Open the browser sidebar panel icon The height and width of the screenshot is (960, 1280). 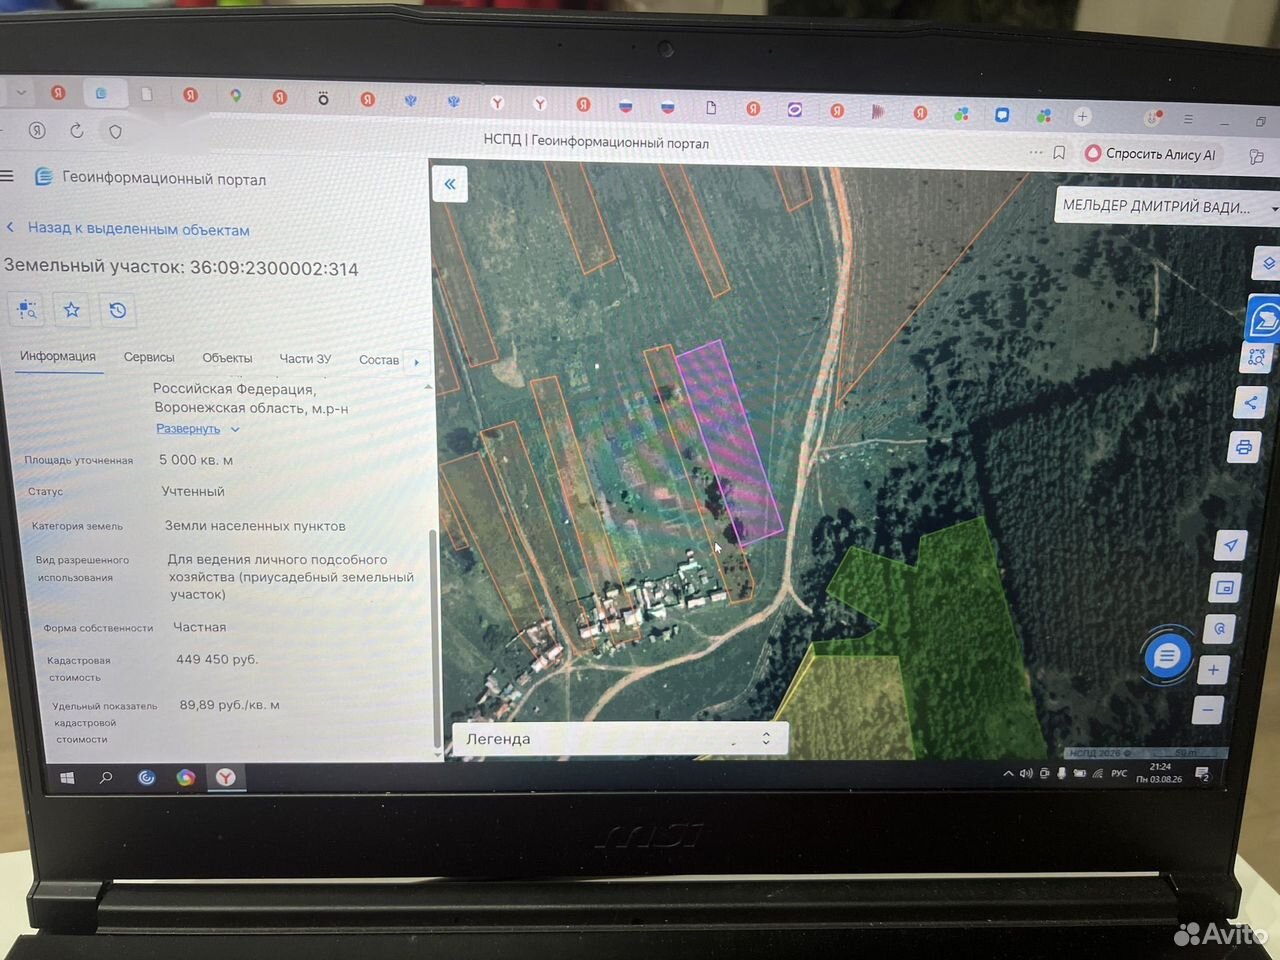[1257, 156]
